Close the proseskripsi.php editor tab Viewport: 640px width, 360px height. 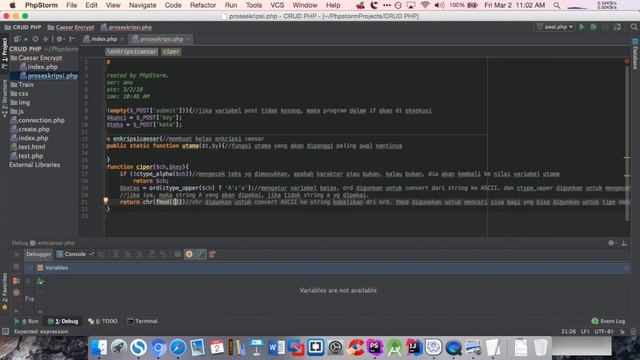(188, 39)
